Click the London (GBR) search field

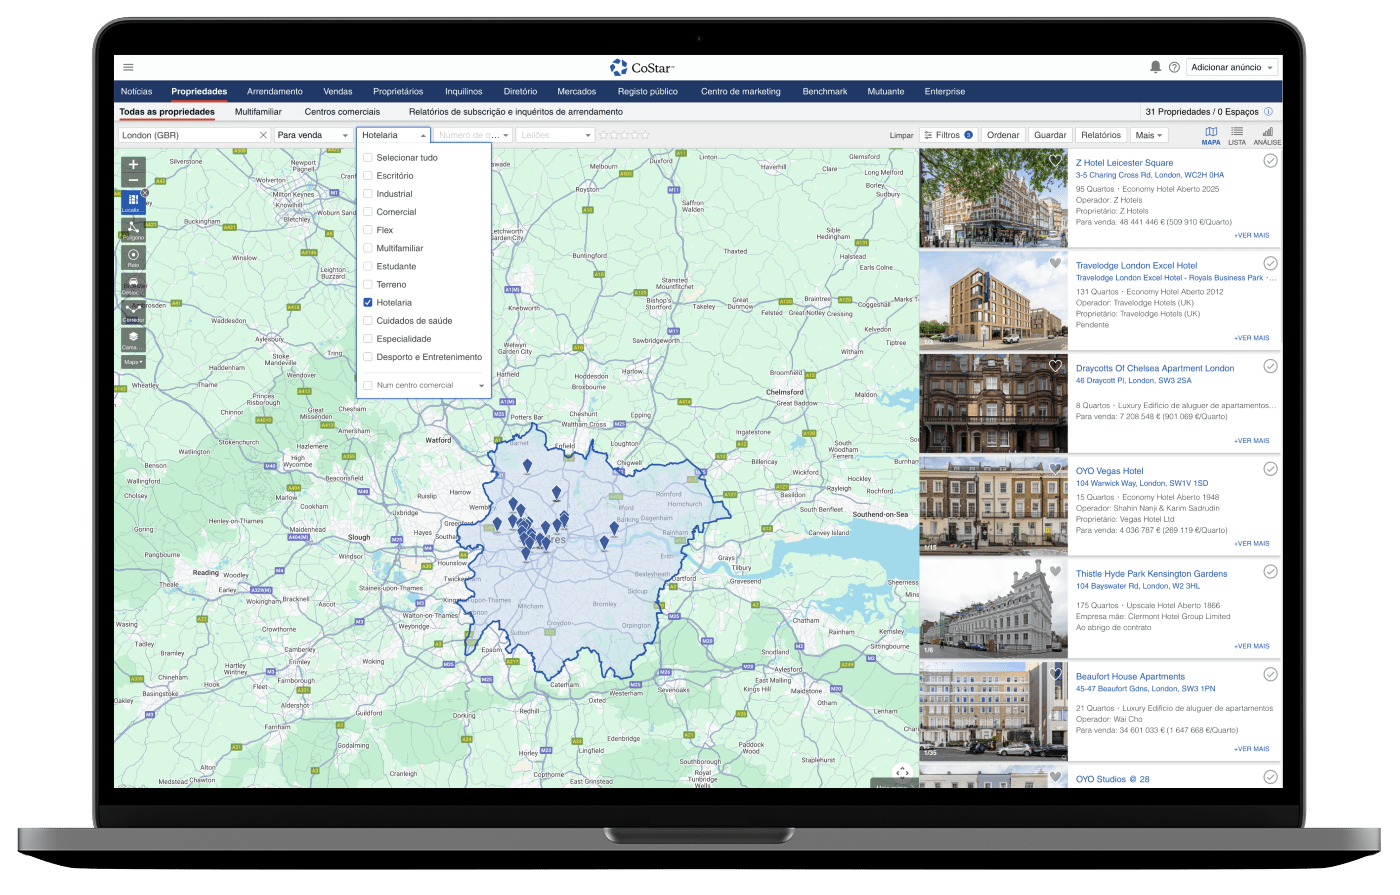pyautogui.click(x=187, y=135)
